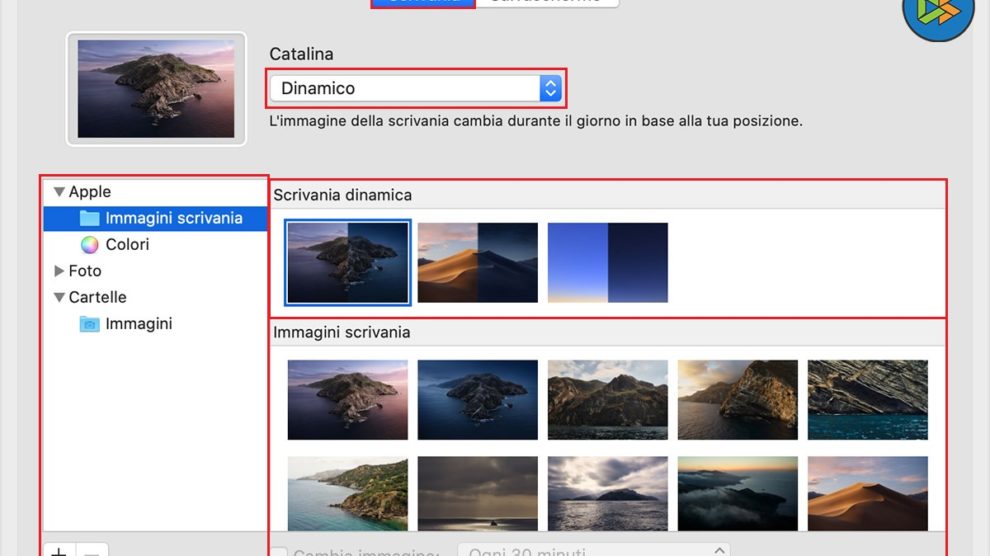Screen dimensions: 990x556
Task: Click the Immagini scrivania folder icon
Action: click(90, 218)
